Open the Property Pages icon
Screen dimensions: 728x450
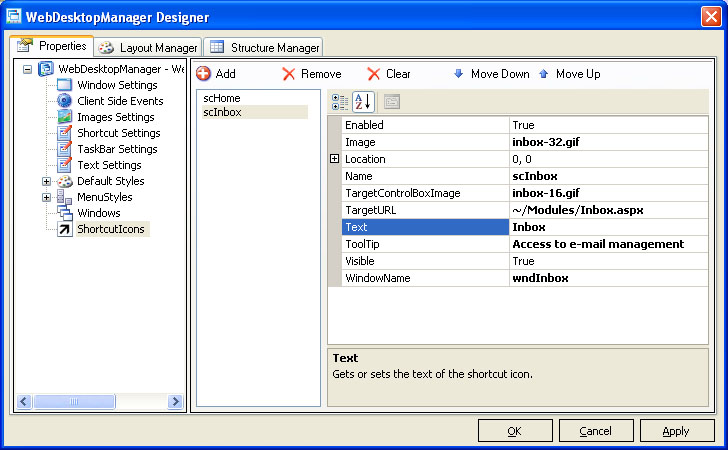coord(392,101)
